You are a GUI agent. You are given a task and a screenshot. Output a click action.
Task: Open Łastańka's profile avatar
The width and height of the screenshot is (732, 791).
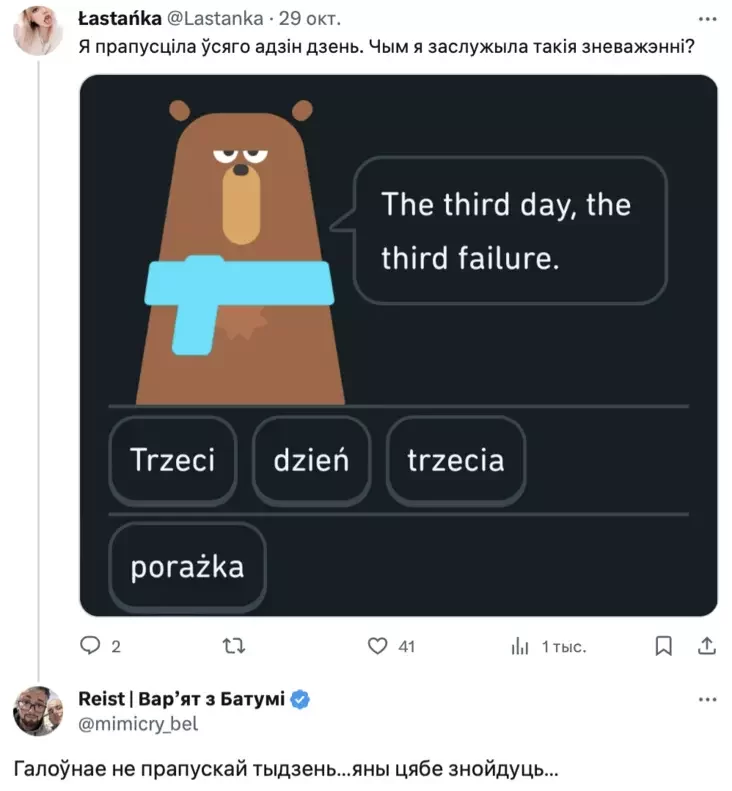click(x=38, y=31)
